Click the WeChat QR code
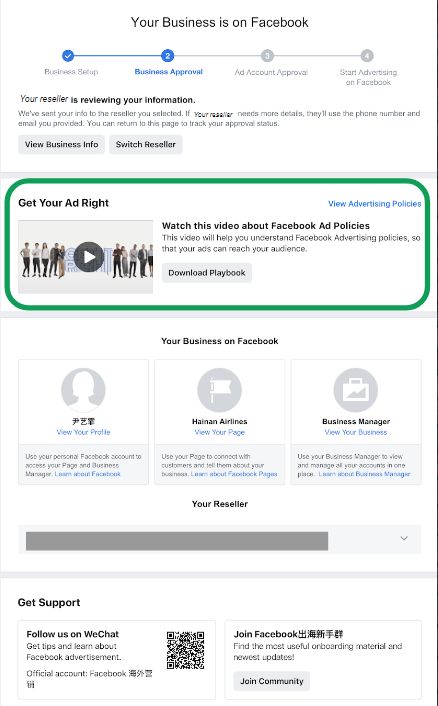The image size is (438, 706). click(x=185, y=650)
